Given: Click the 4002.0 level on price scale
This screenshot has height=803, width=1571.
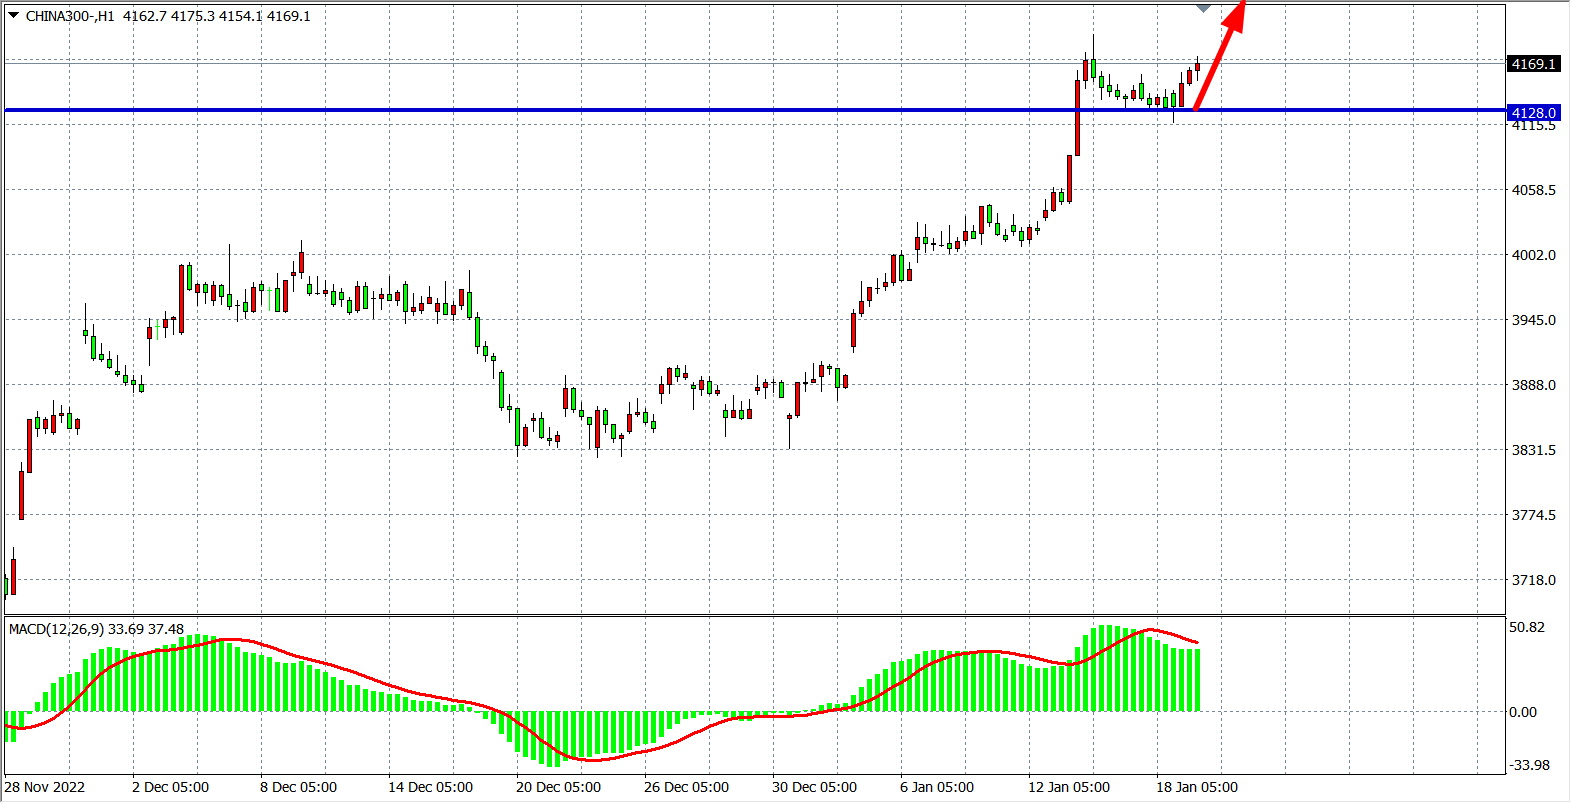Looking at the screenshot, I should pyautogui.click(x=1533, y=255).
